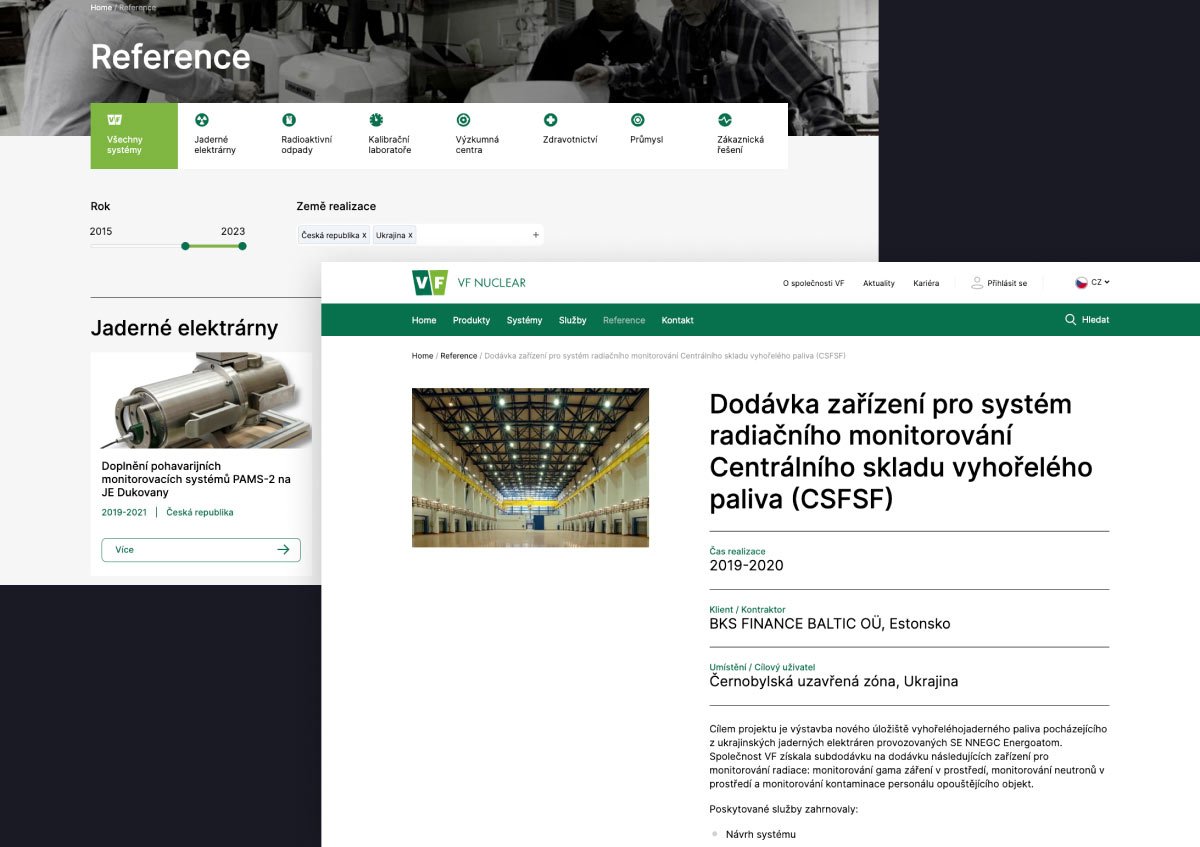Remove the Česká republika filter tag

point(364,236)
